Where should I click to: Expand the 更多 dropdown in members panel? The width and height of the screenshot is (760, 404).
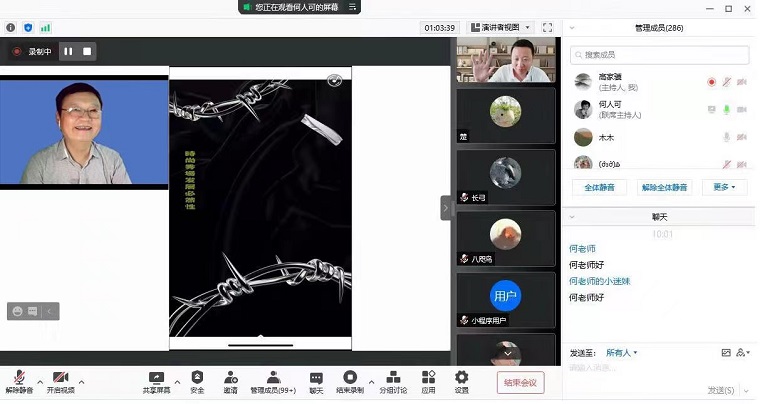[x=724, y=187]
